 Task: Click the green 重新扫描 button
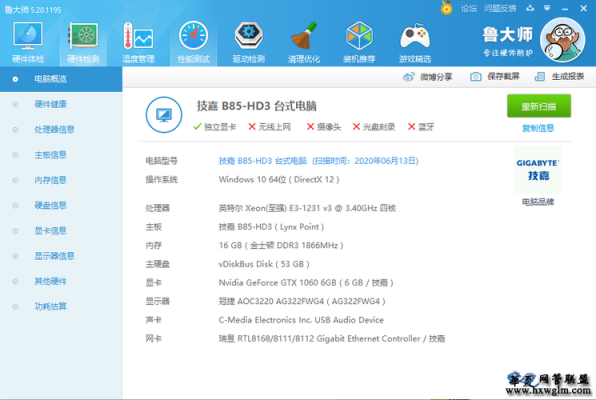click(x=539, y=106)
